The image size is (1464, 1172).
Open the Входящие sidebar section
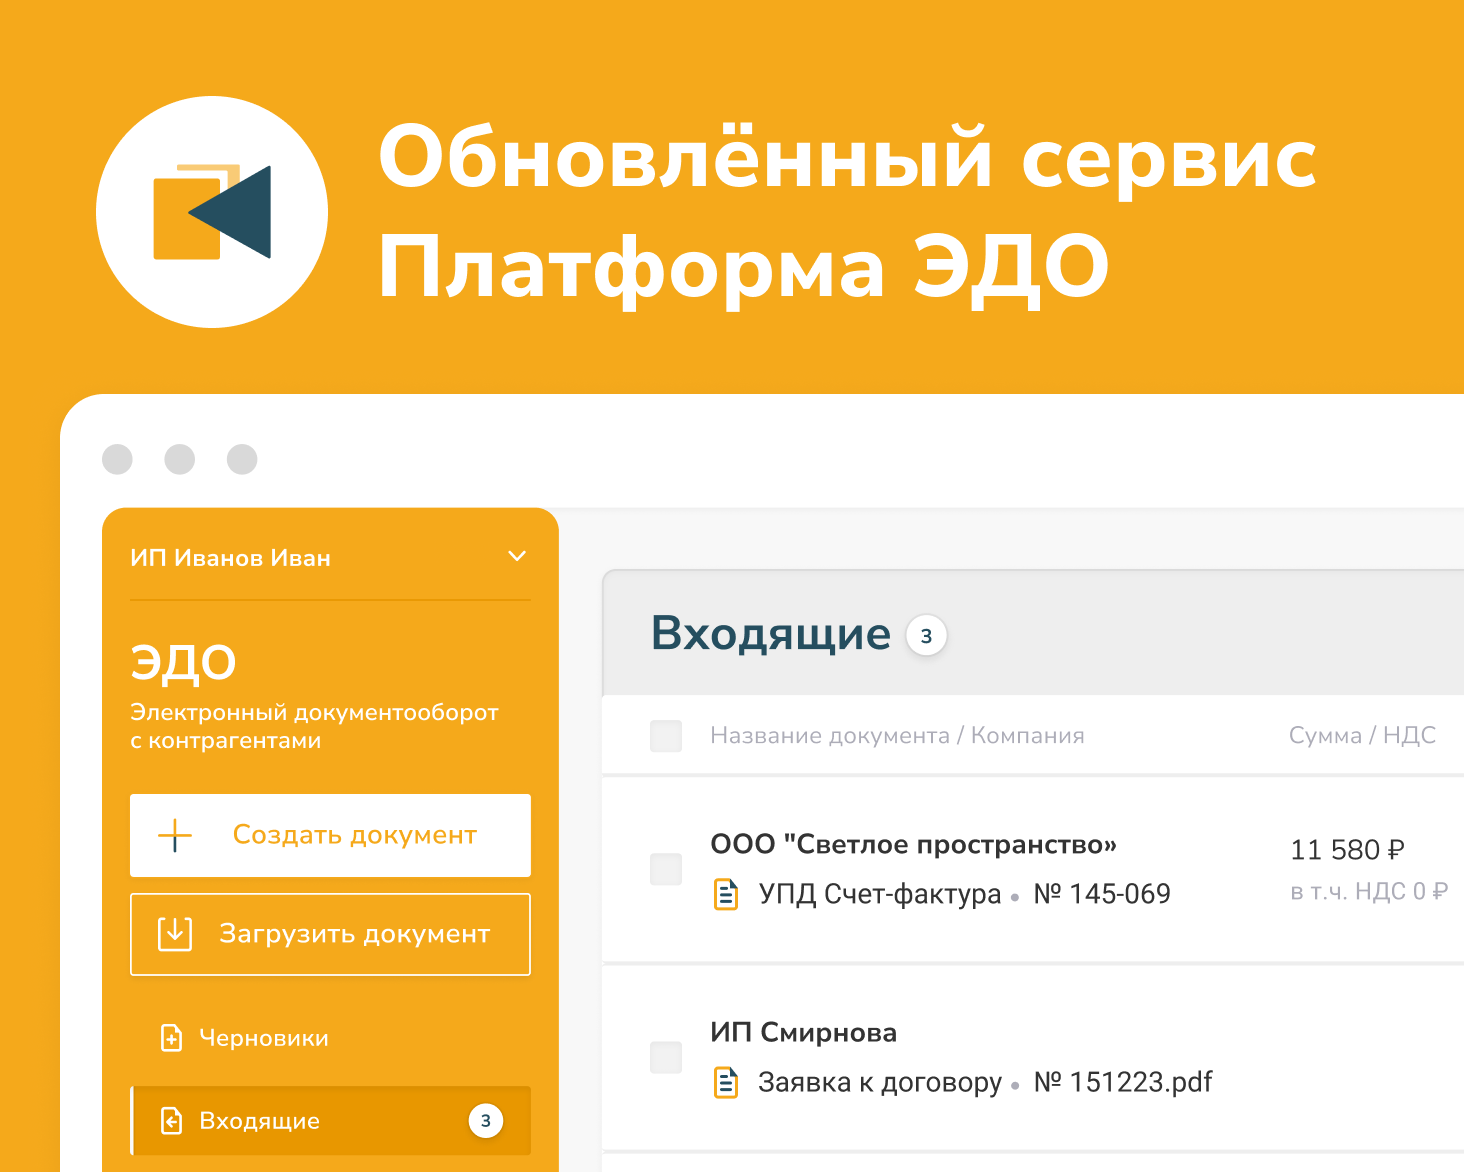coord(330,1121)
